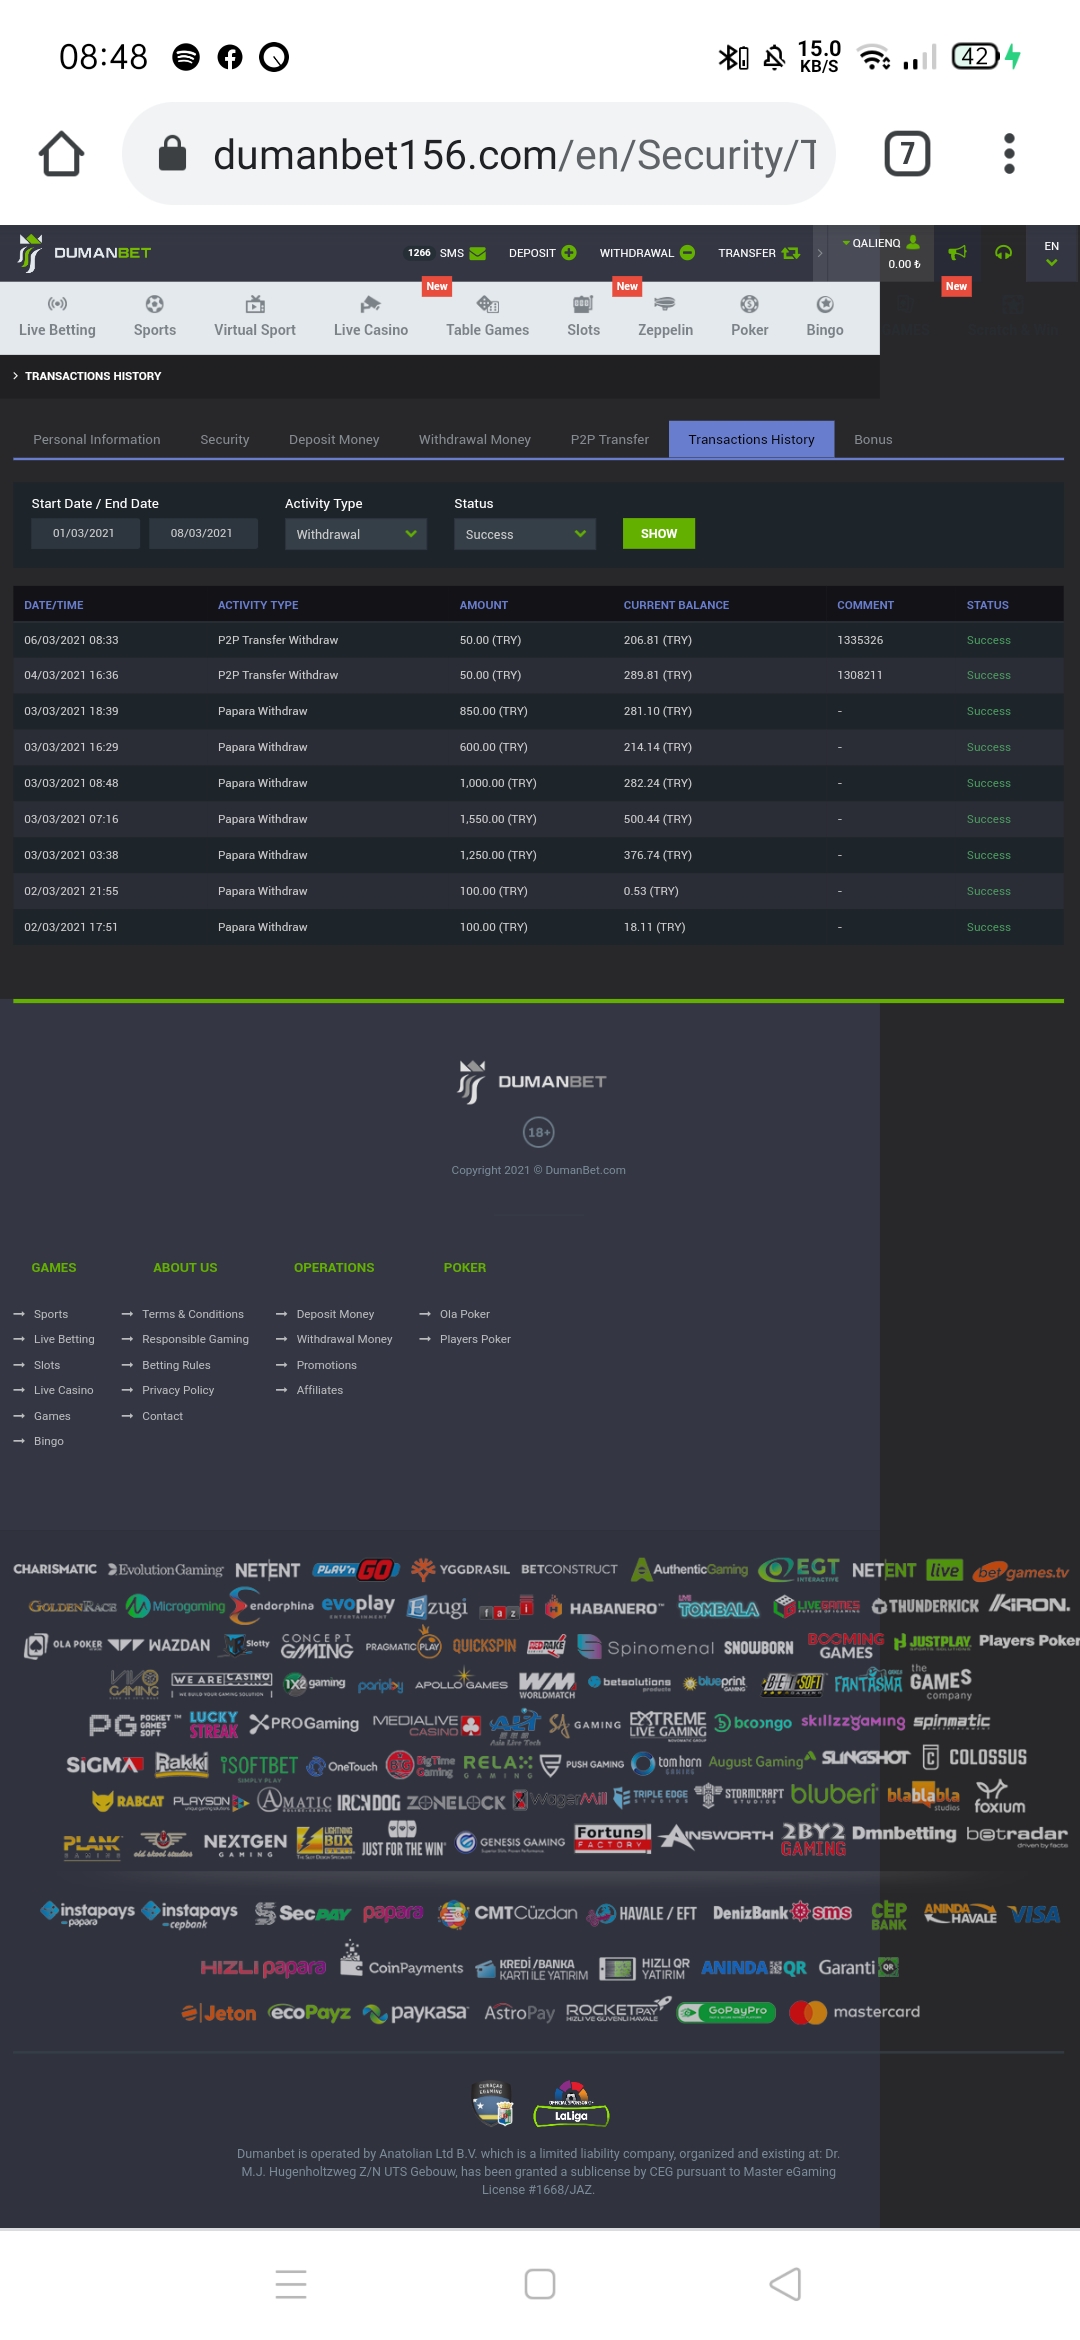
Task: Click the Deposit plus icon
Action: (x=569, y=253)
